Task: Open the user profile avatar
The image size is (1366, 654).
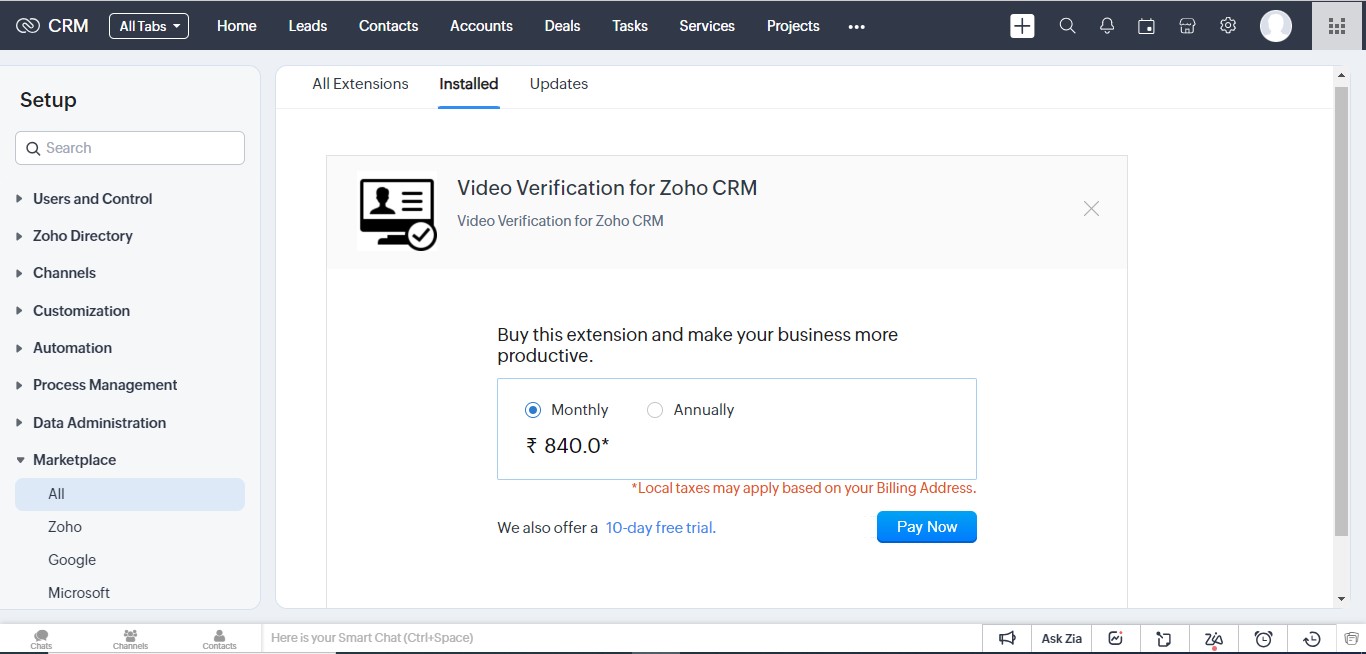Action: coord(1276,26)
